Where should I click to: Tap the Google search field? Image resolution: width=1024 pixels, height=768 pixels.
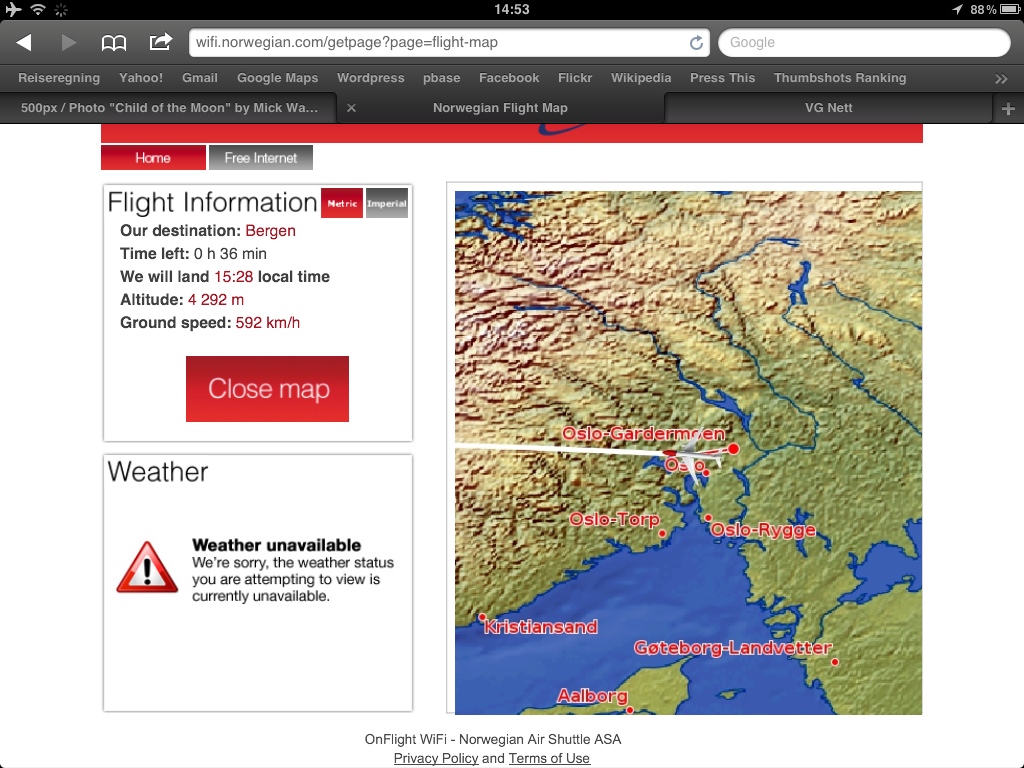point(864,43)
